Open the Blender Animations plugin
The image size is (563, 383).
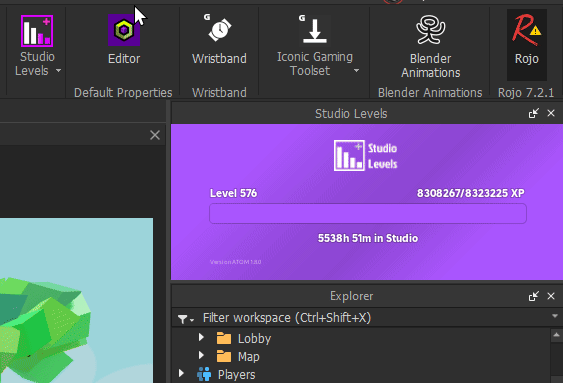click(x=430, y=47)
